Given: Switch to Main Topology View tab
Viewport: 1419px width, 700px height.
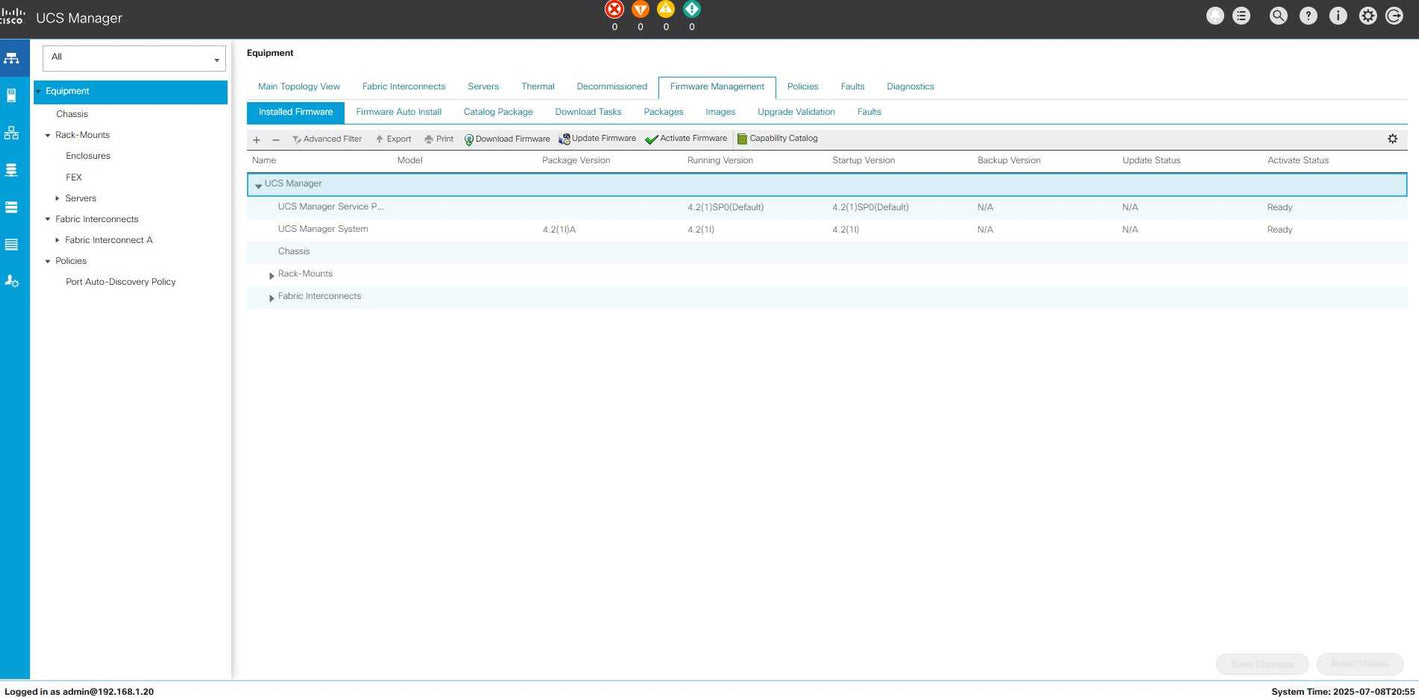Looking at the screenshot, I should click(x=299, y=87).
